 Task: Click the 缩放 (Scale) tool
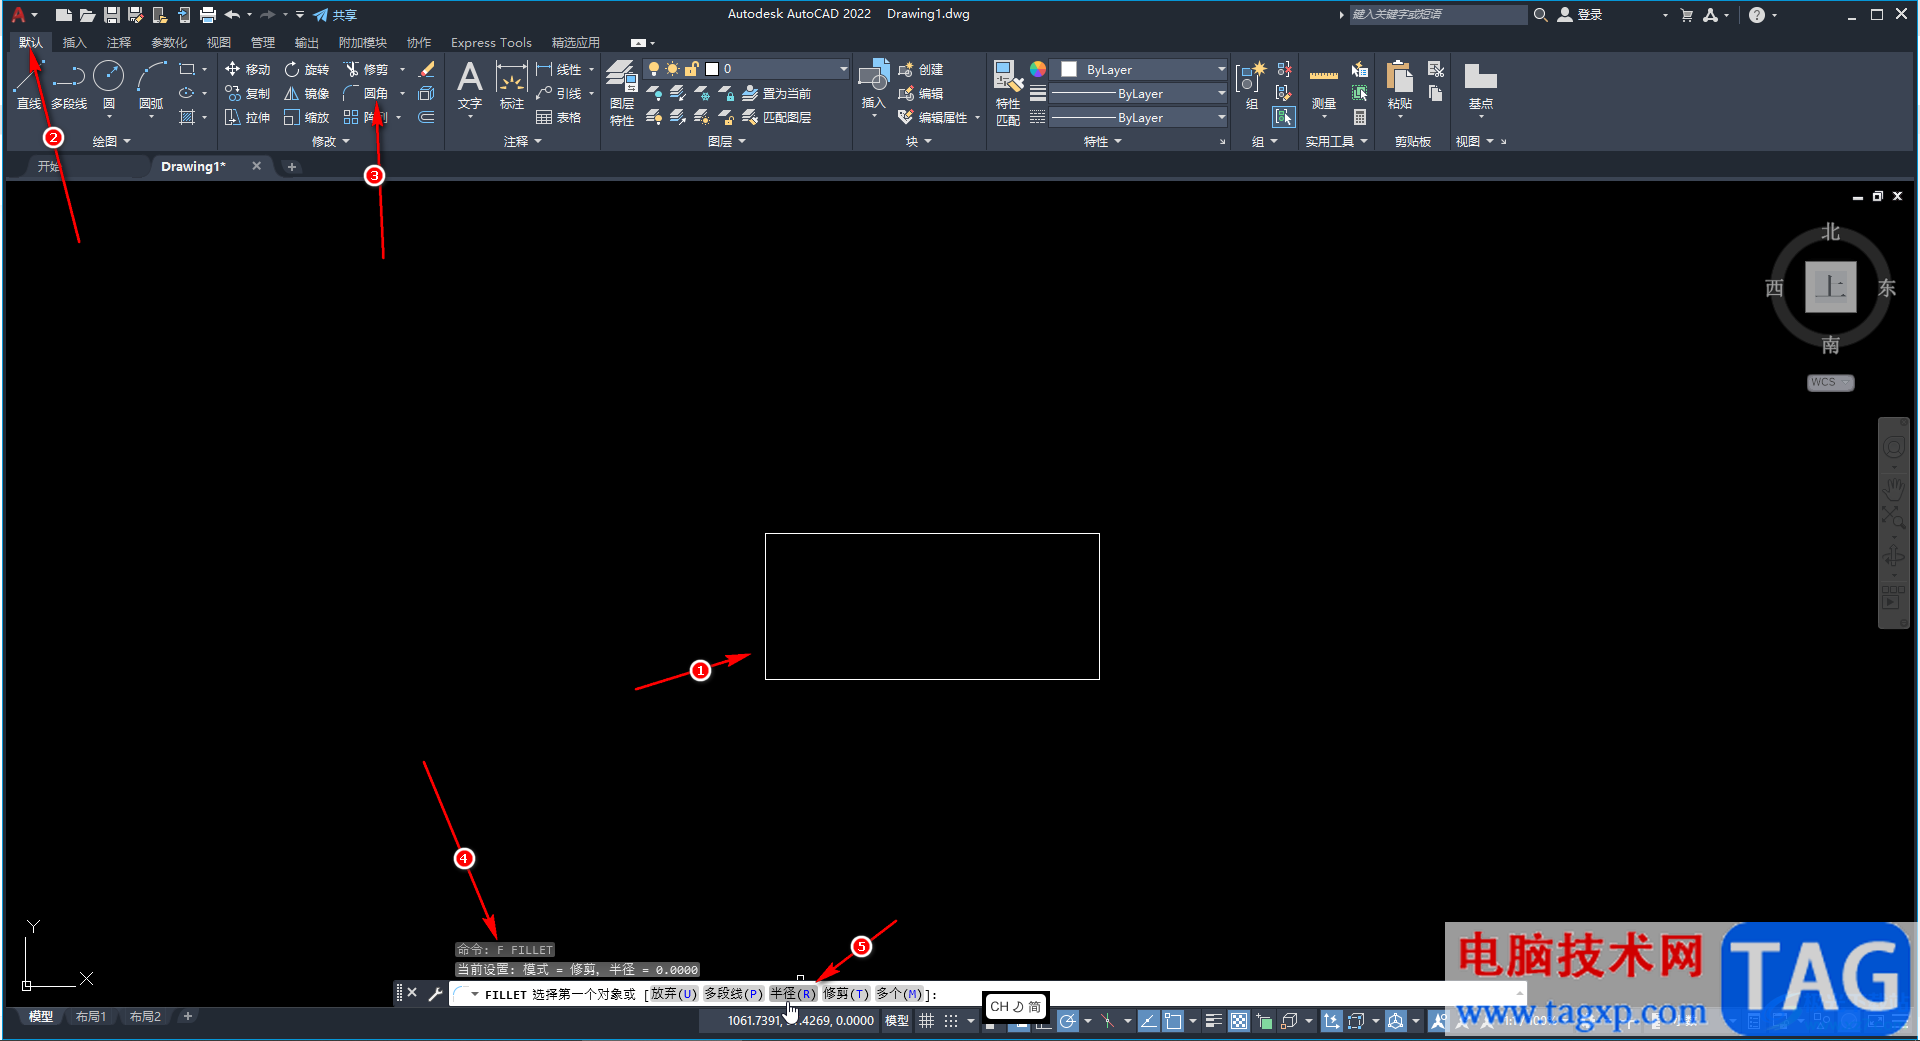tap(306, 117)
